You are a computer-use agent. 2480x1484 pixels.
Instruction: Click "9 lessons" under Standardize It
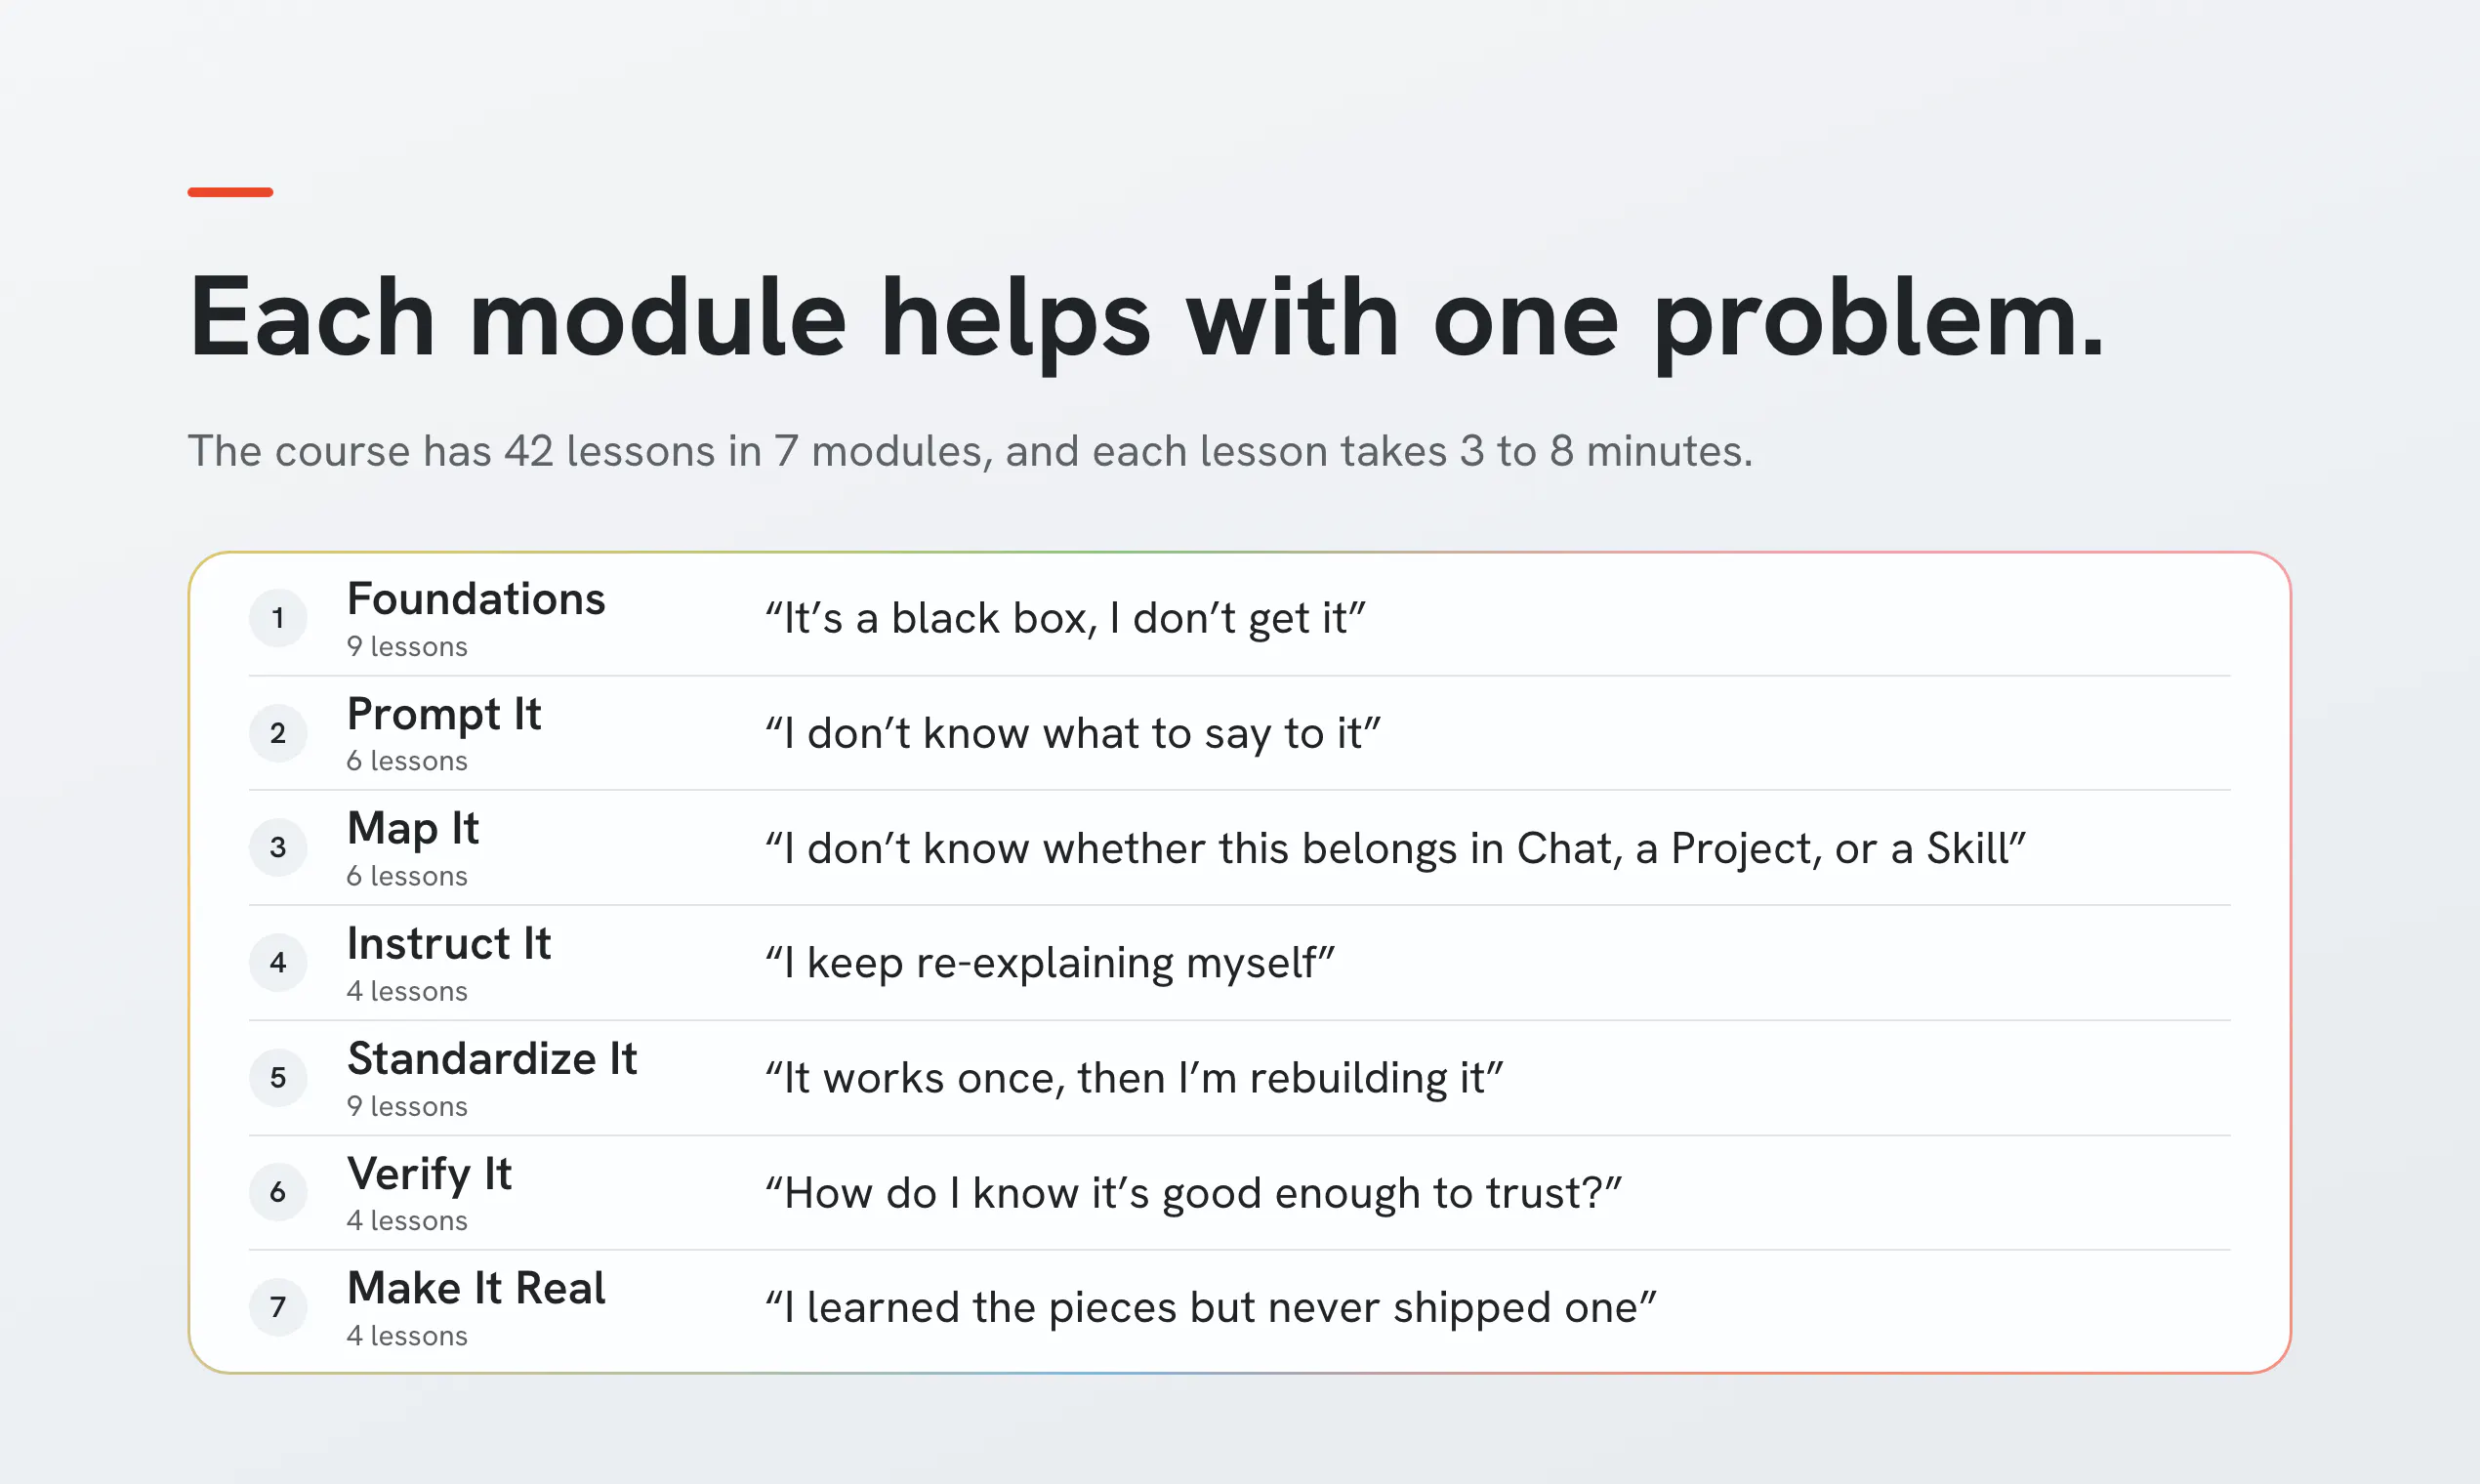(407, 1107)
